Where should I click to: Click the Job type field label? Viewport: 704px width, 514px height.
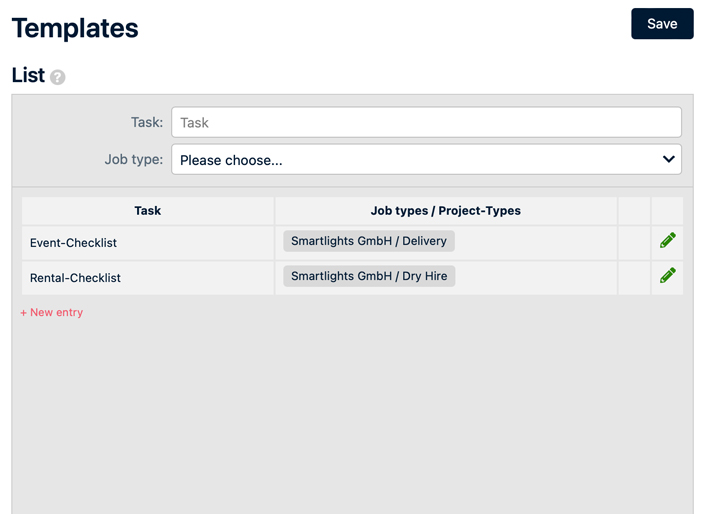133,159
